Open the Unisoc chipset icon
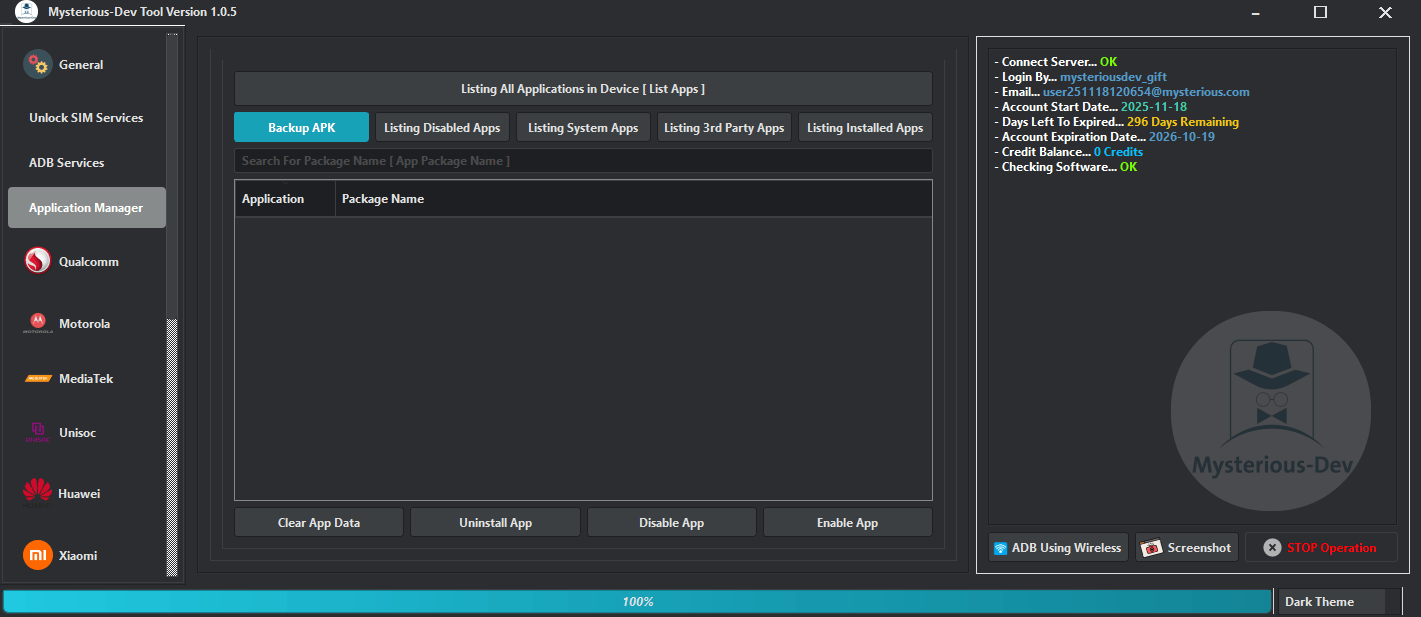The height and width of the screenshot is (617, 1421). [36, 432]
